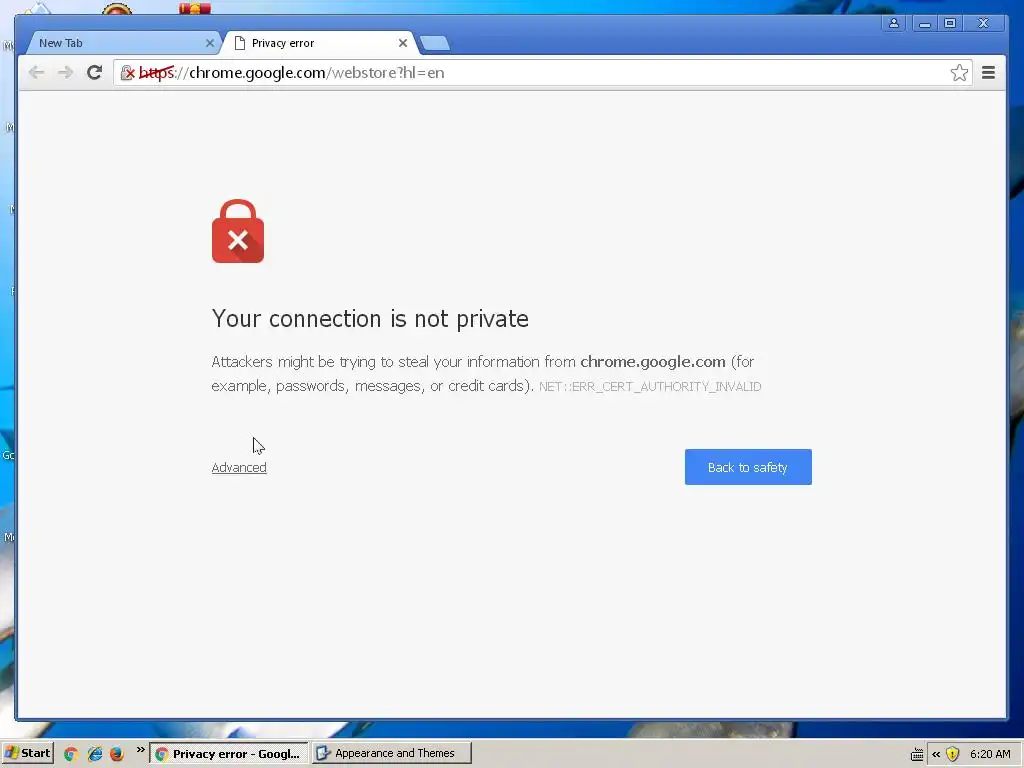
Task: Bookmark this page with the star
Action: coord(959,72)
